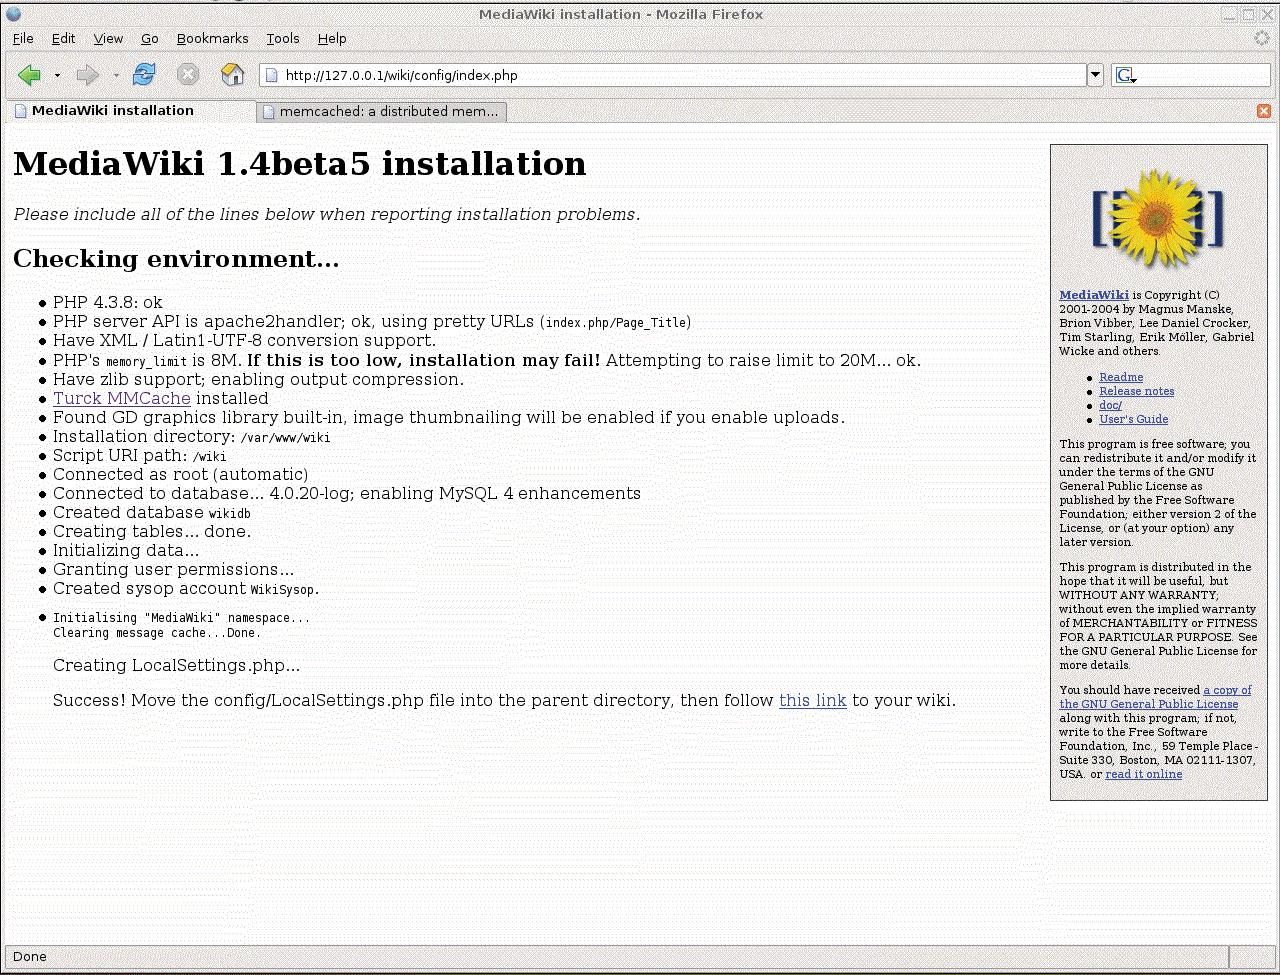Click 'Connected as root (automatic)' line
Image resolution: width=1280 pixels, height=975 pixels.
(181, 474)
